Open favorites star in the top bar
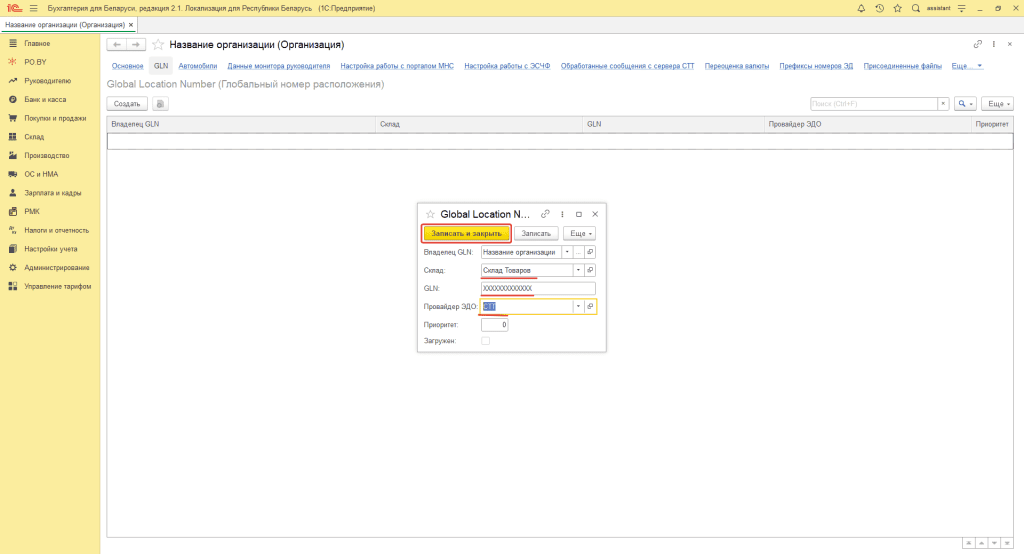 (x=897, y=8)
